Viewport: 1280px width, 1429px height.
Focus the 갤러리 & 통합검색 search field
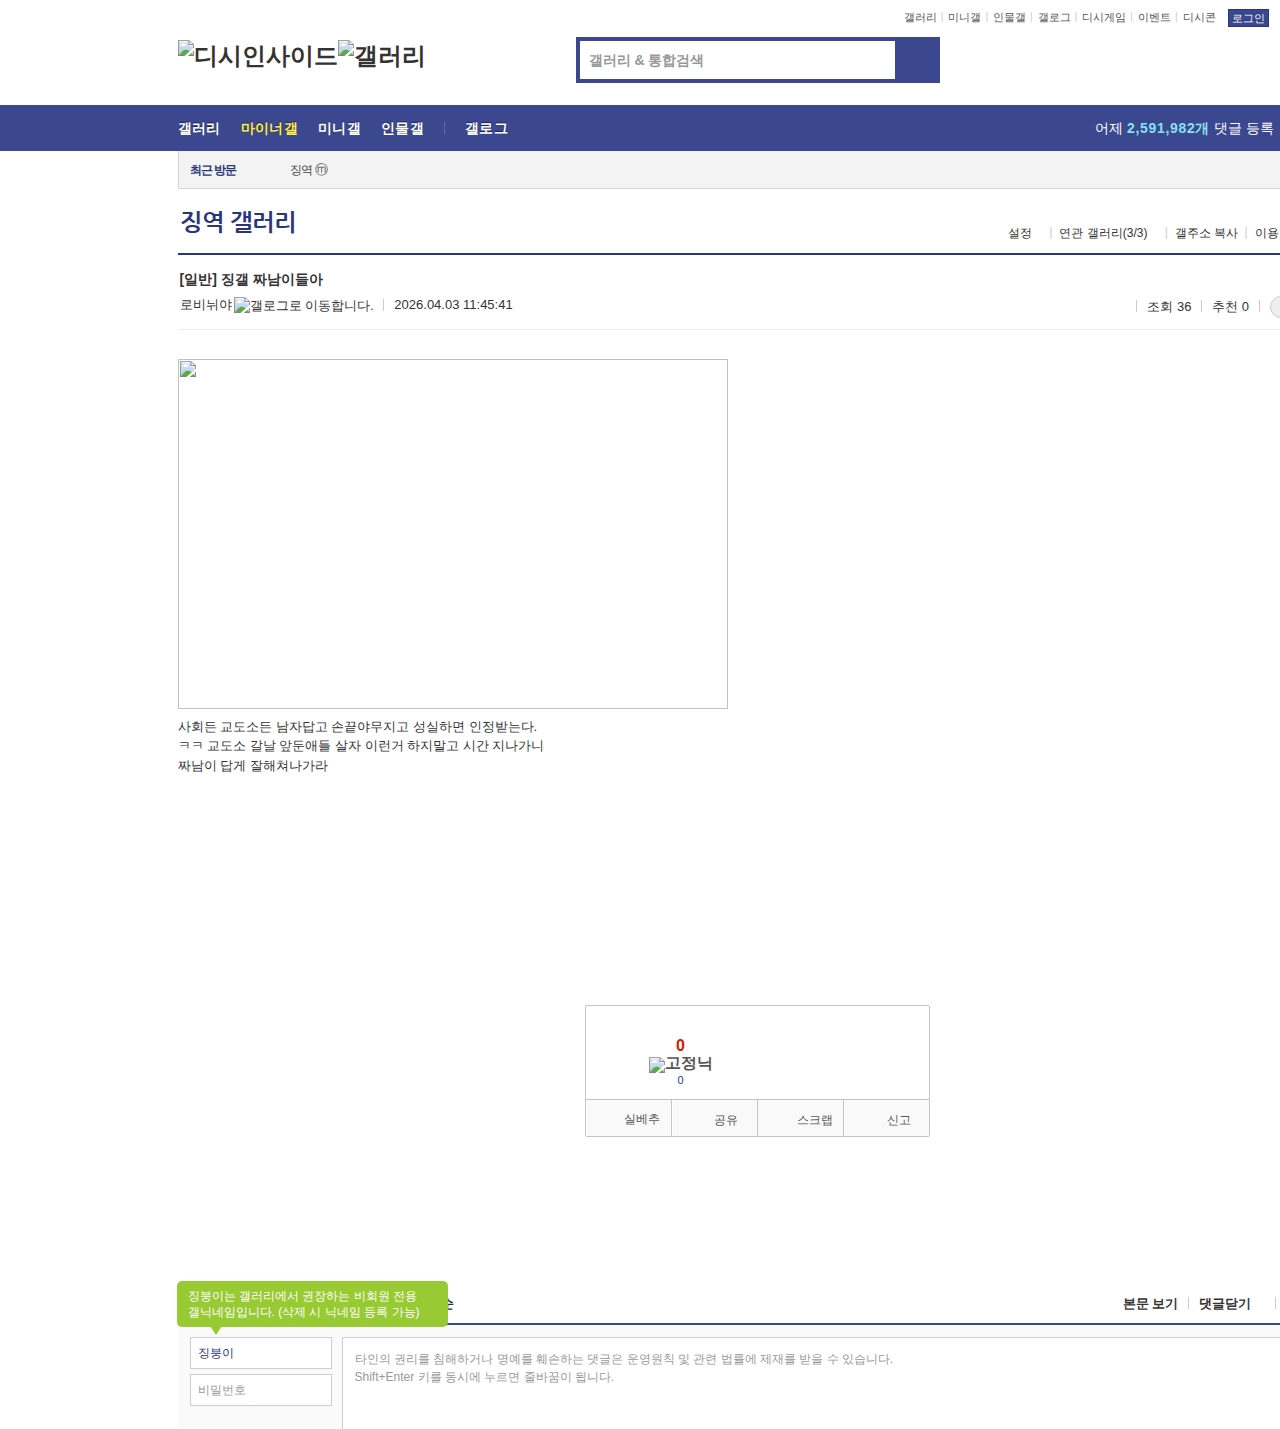(x=737, y=60)
